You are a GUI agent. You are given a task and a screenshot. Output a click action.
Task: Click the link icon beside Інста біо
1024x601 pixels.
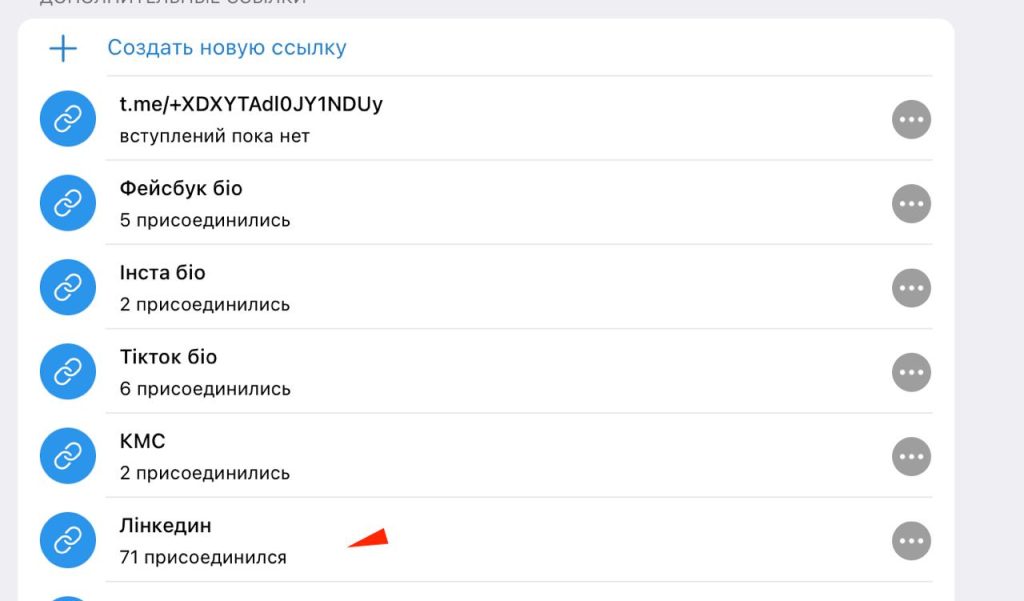click(x=68, y=287)
